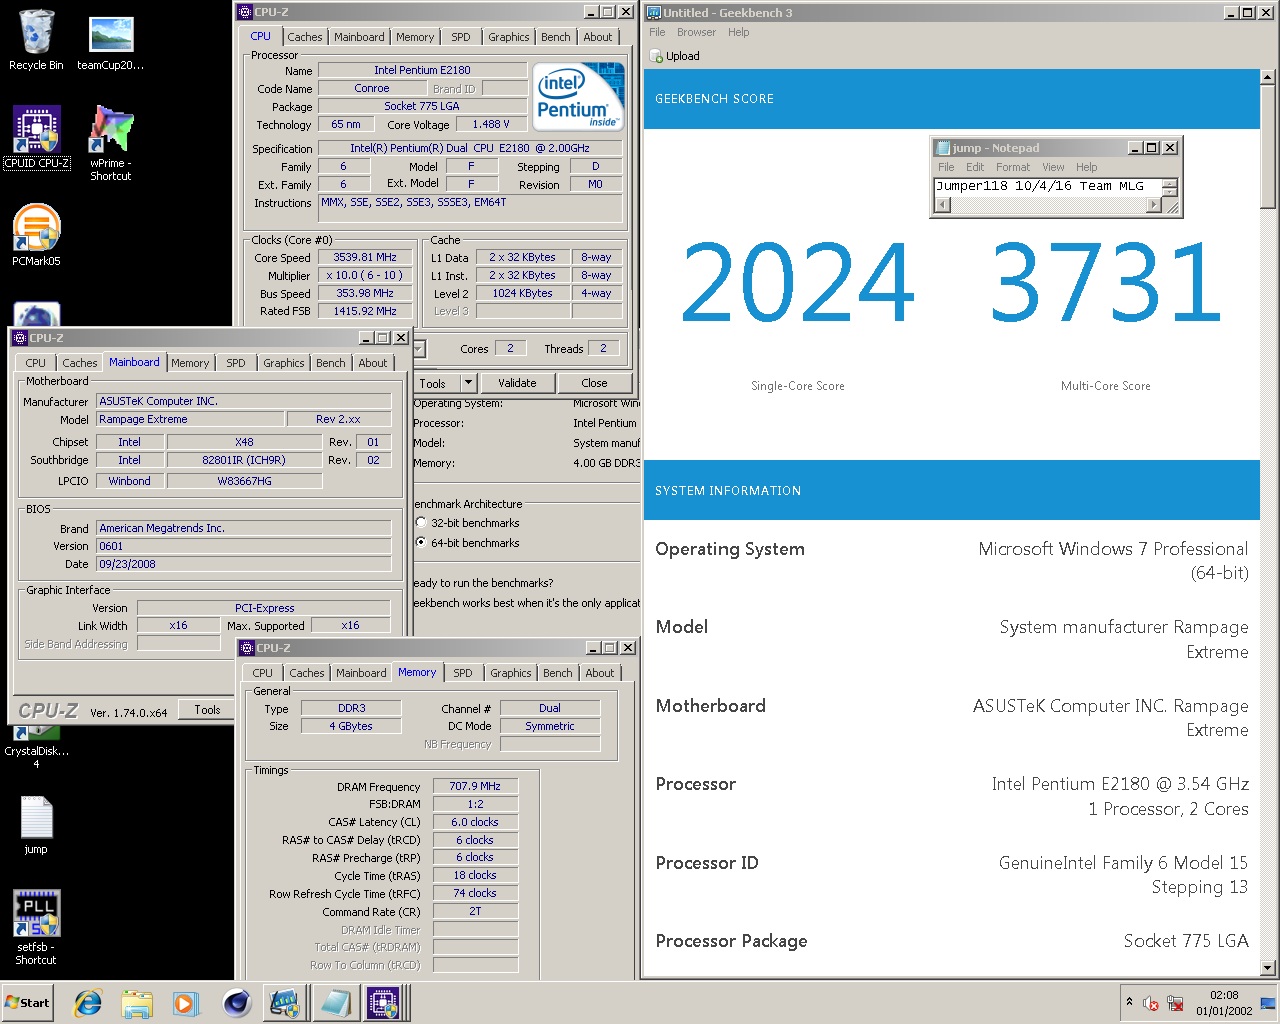Open the Recycle Bin desktop icon

pyautogui.click(x=36, y=40)
